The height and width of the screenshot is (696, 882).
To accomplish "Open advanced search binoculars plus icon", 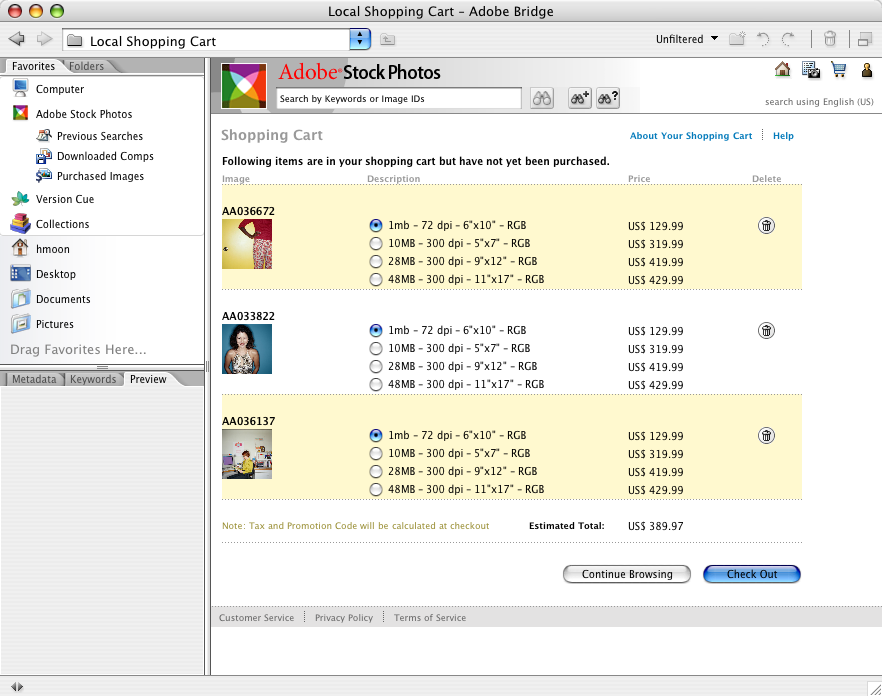I will [579, 98].
